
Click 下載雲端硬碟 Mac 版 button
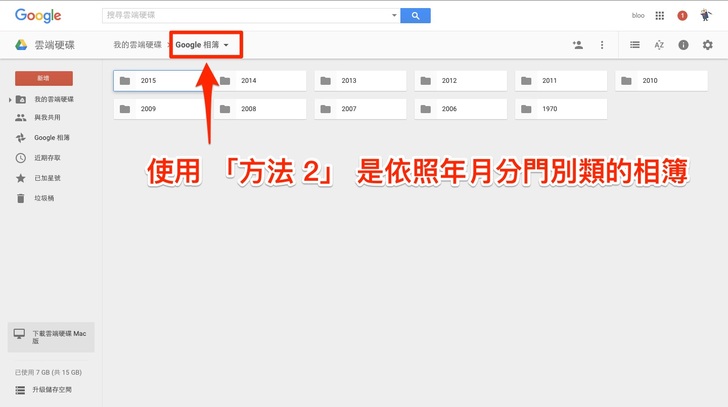click(x=51, y=337)
